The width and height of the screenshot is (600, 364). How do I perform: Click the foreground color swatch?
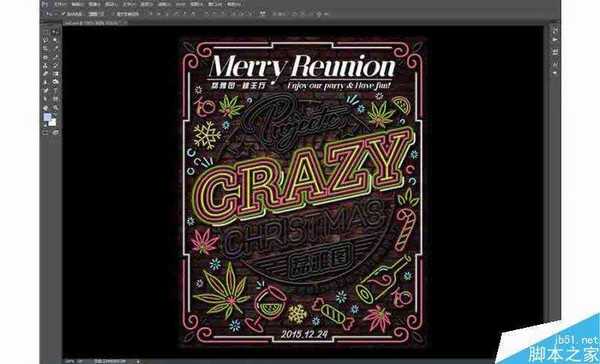click(47, 118)
